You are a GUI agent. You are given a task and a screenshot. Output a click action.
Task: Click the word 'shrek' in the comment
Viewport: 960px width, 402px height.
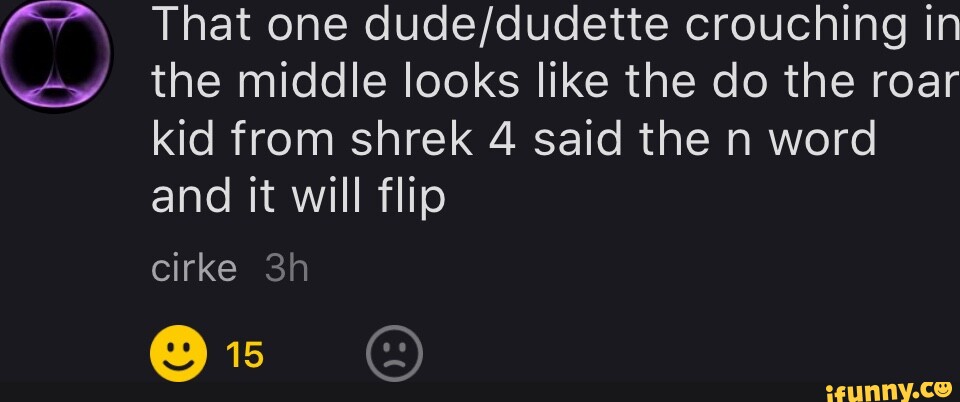[411, 140]
